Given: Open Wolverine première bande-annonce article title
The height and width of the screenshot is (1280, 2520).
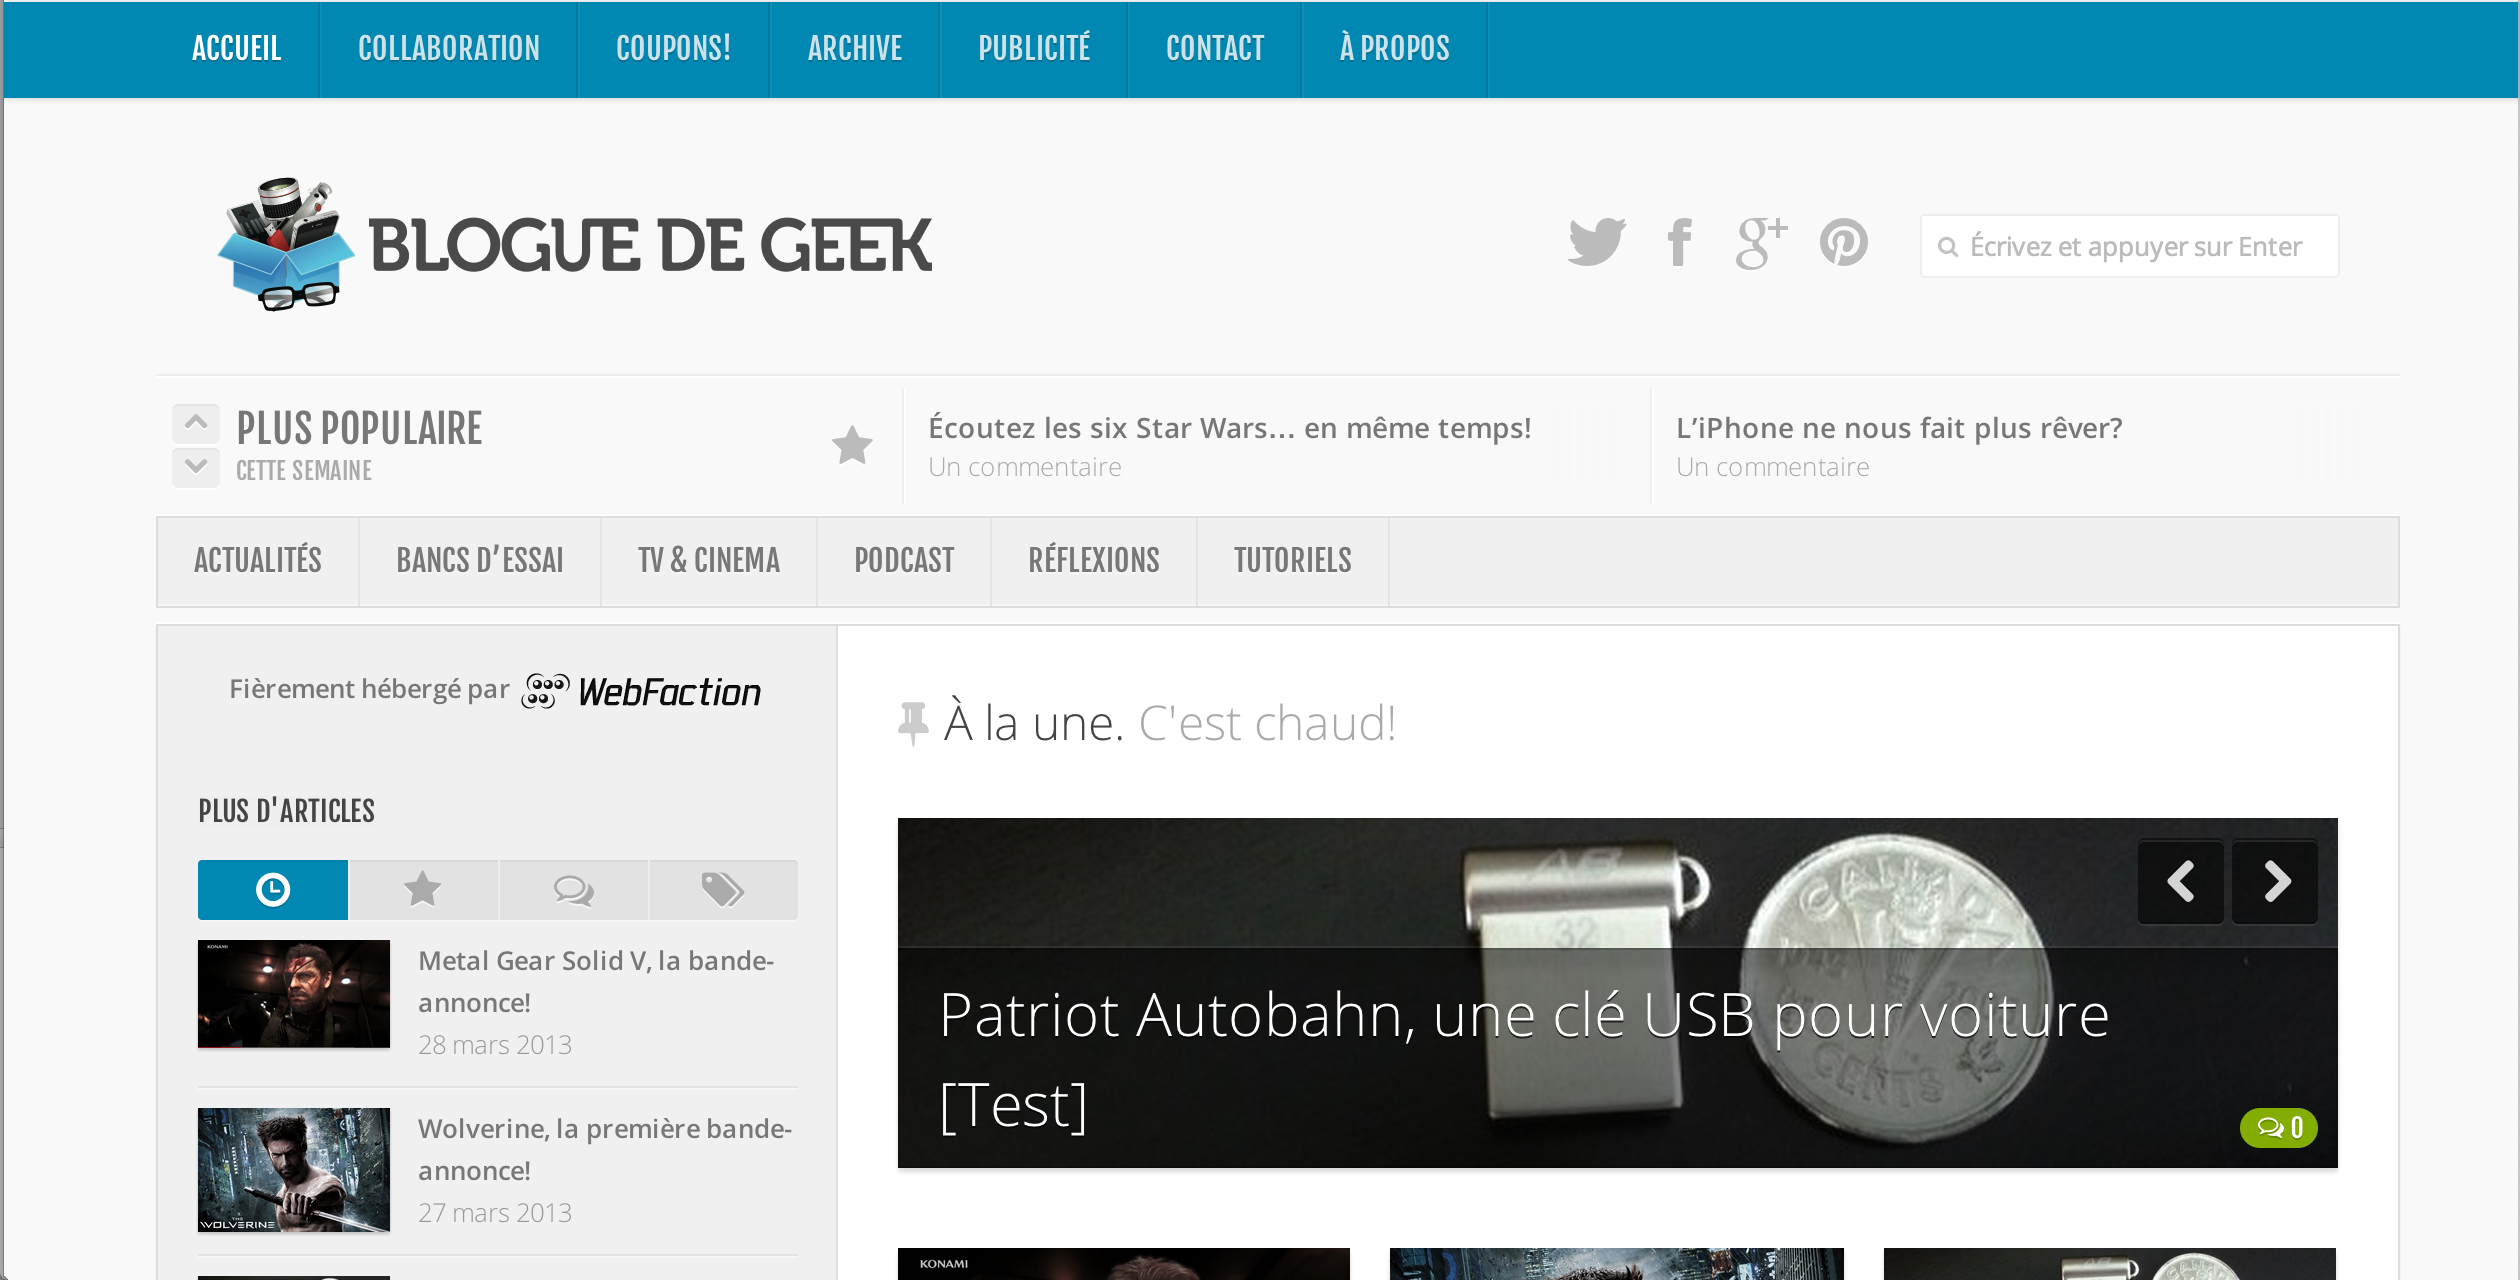Looking at the screenshot, I should (605, 1149).
